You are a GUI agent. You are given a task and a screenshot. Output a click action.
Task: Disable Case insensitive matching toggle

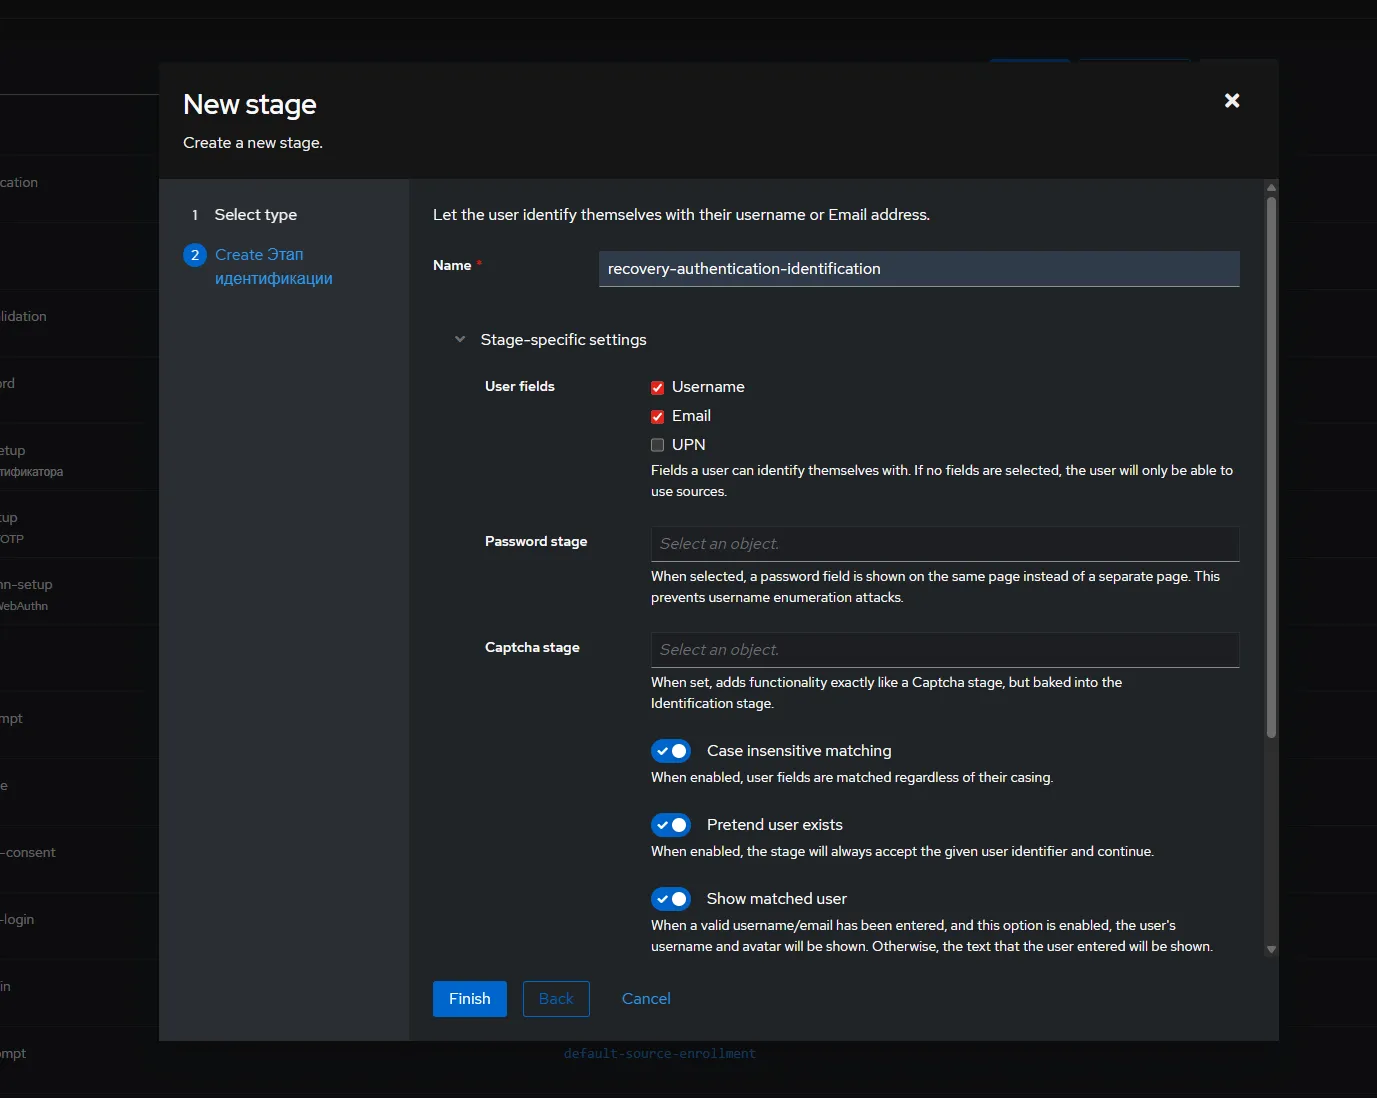671,751
